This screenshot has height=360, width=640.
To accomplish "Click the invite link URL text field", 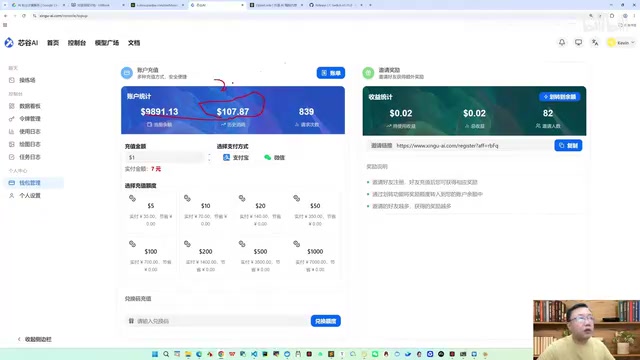I will tap(460, 145).
